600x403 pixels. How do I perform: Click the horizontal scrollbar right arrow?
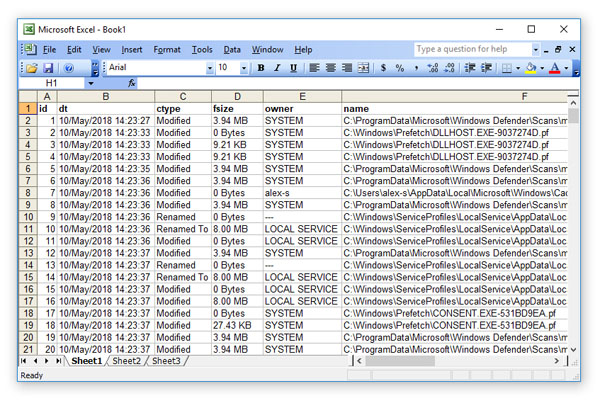557,361
